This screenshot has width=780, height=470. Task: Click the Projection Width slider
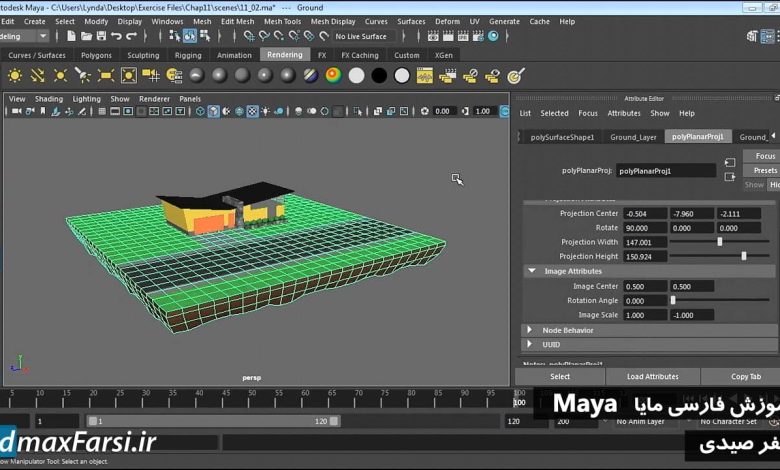coord(720,242)
